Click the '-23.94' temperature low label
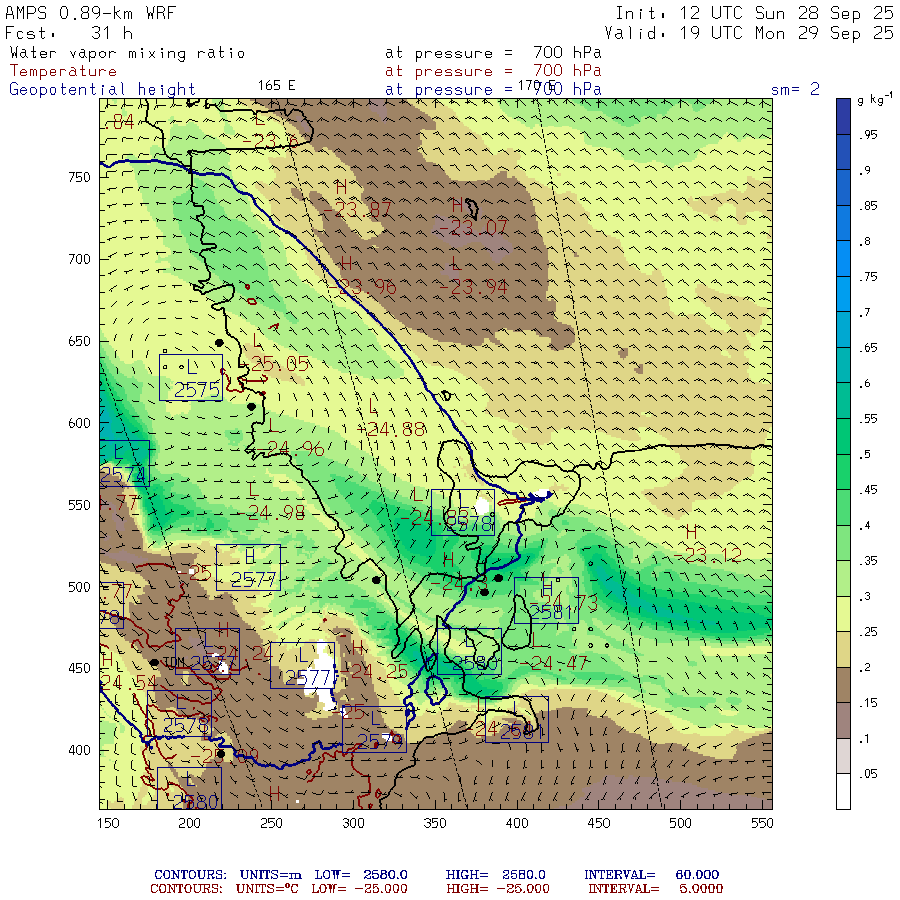 474,286
